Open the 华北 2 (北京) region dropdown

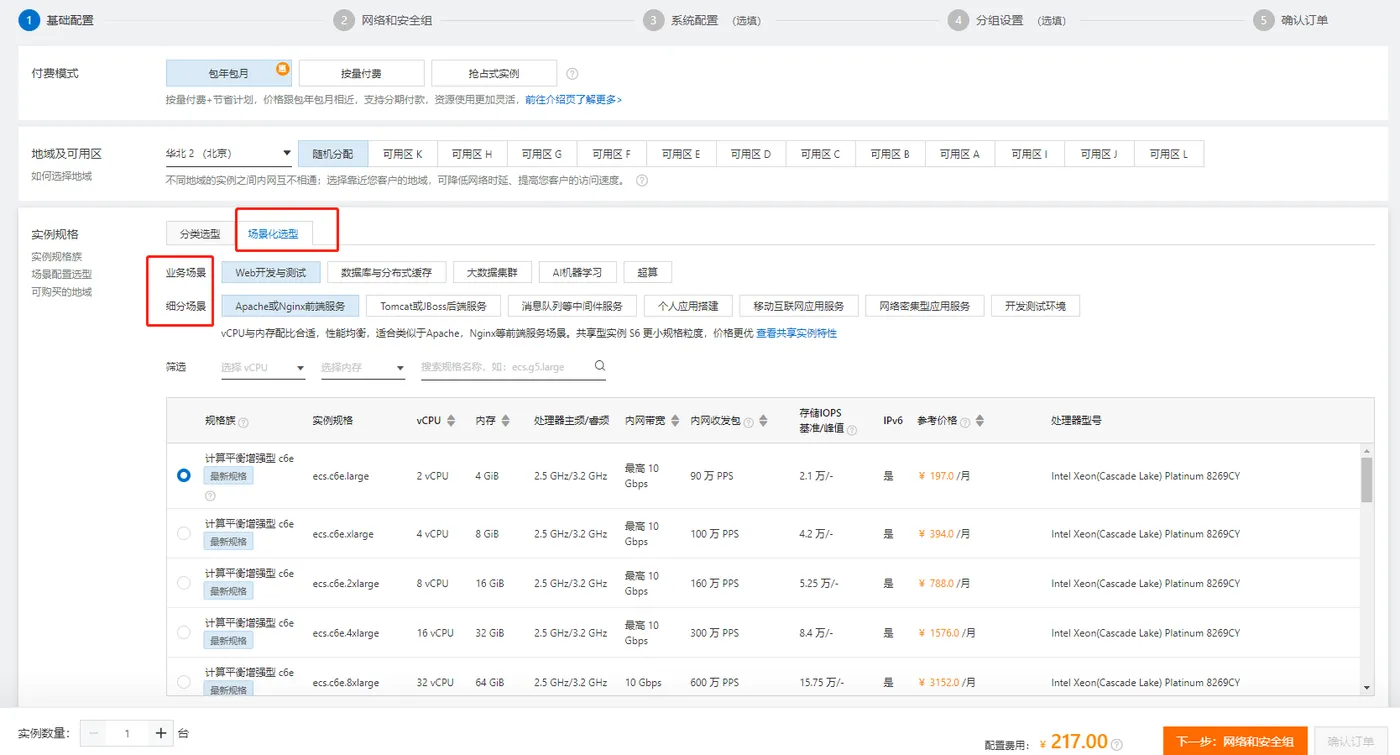point(229,154)
